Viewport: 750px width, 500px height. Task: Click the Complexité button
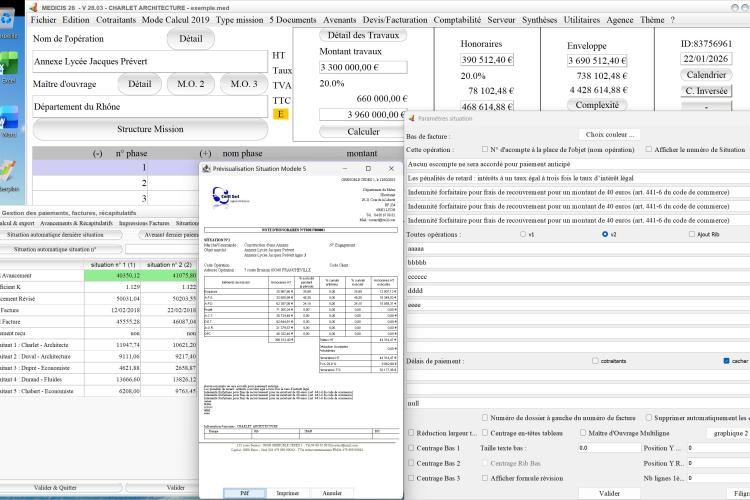(x=597, y=105)
